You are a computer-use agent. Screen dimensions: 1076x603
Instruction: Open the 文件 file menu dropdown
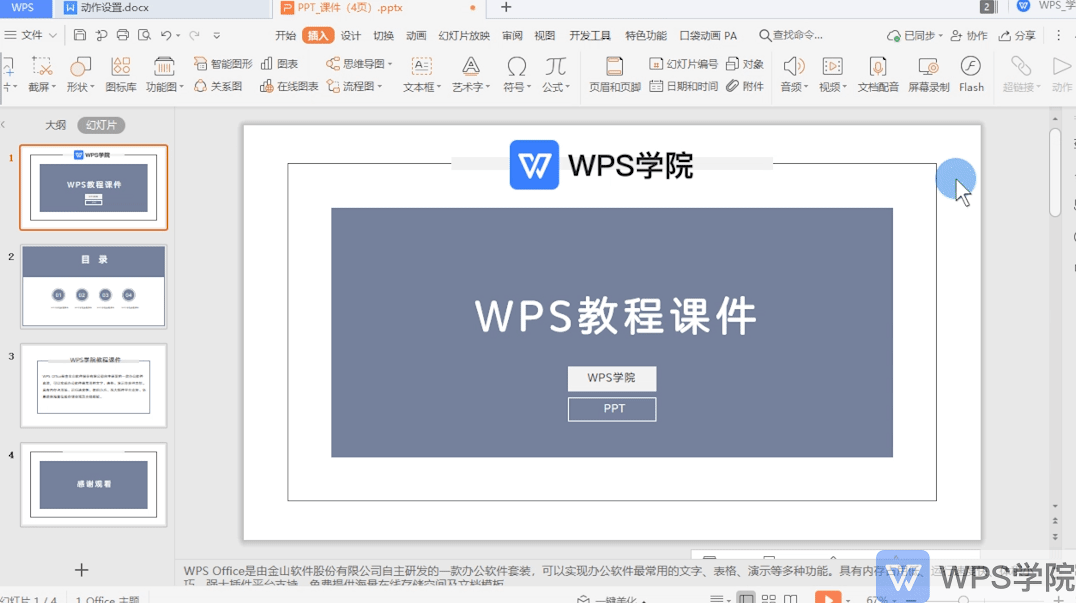(x=31, y=35)
